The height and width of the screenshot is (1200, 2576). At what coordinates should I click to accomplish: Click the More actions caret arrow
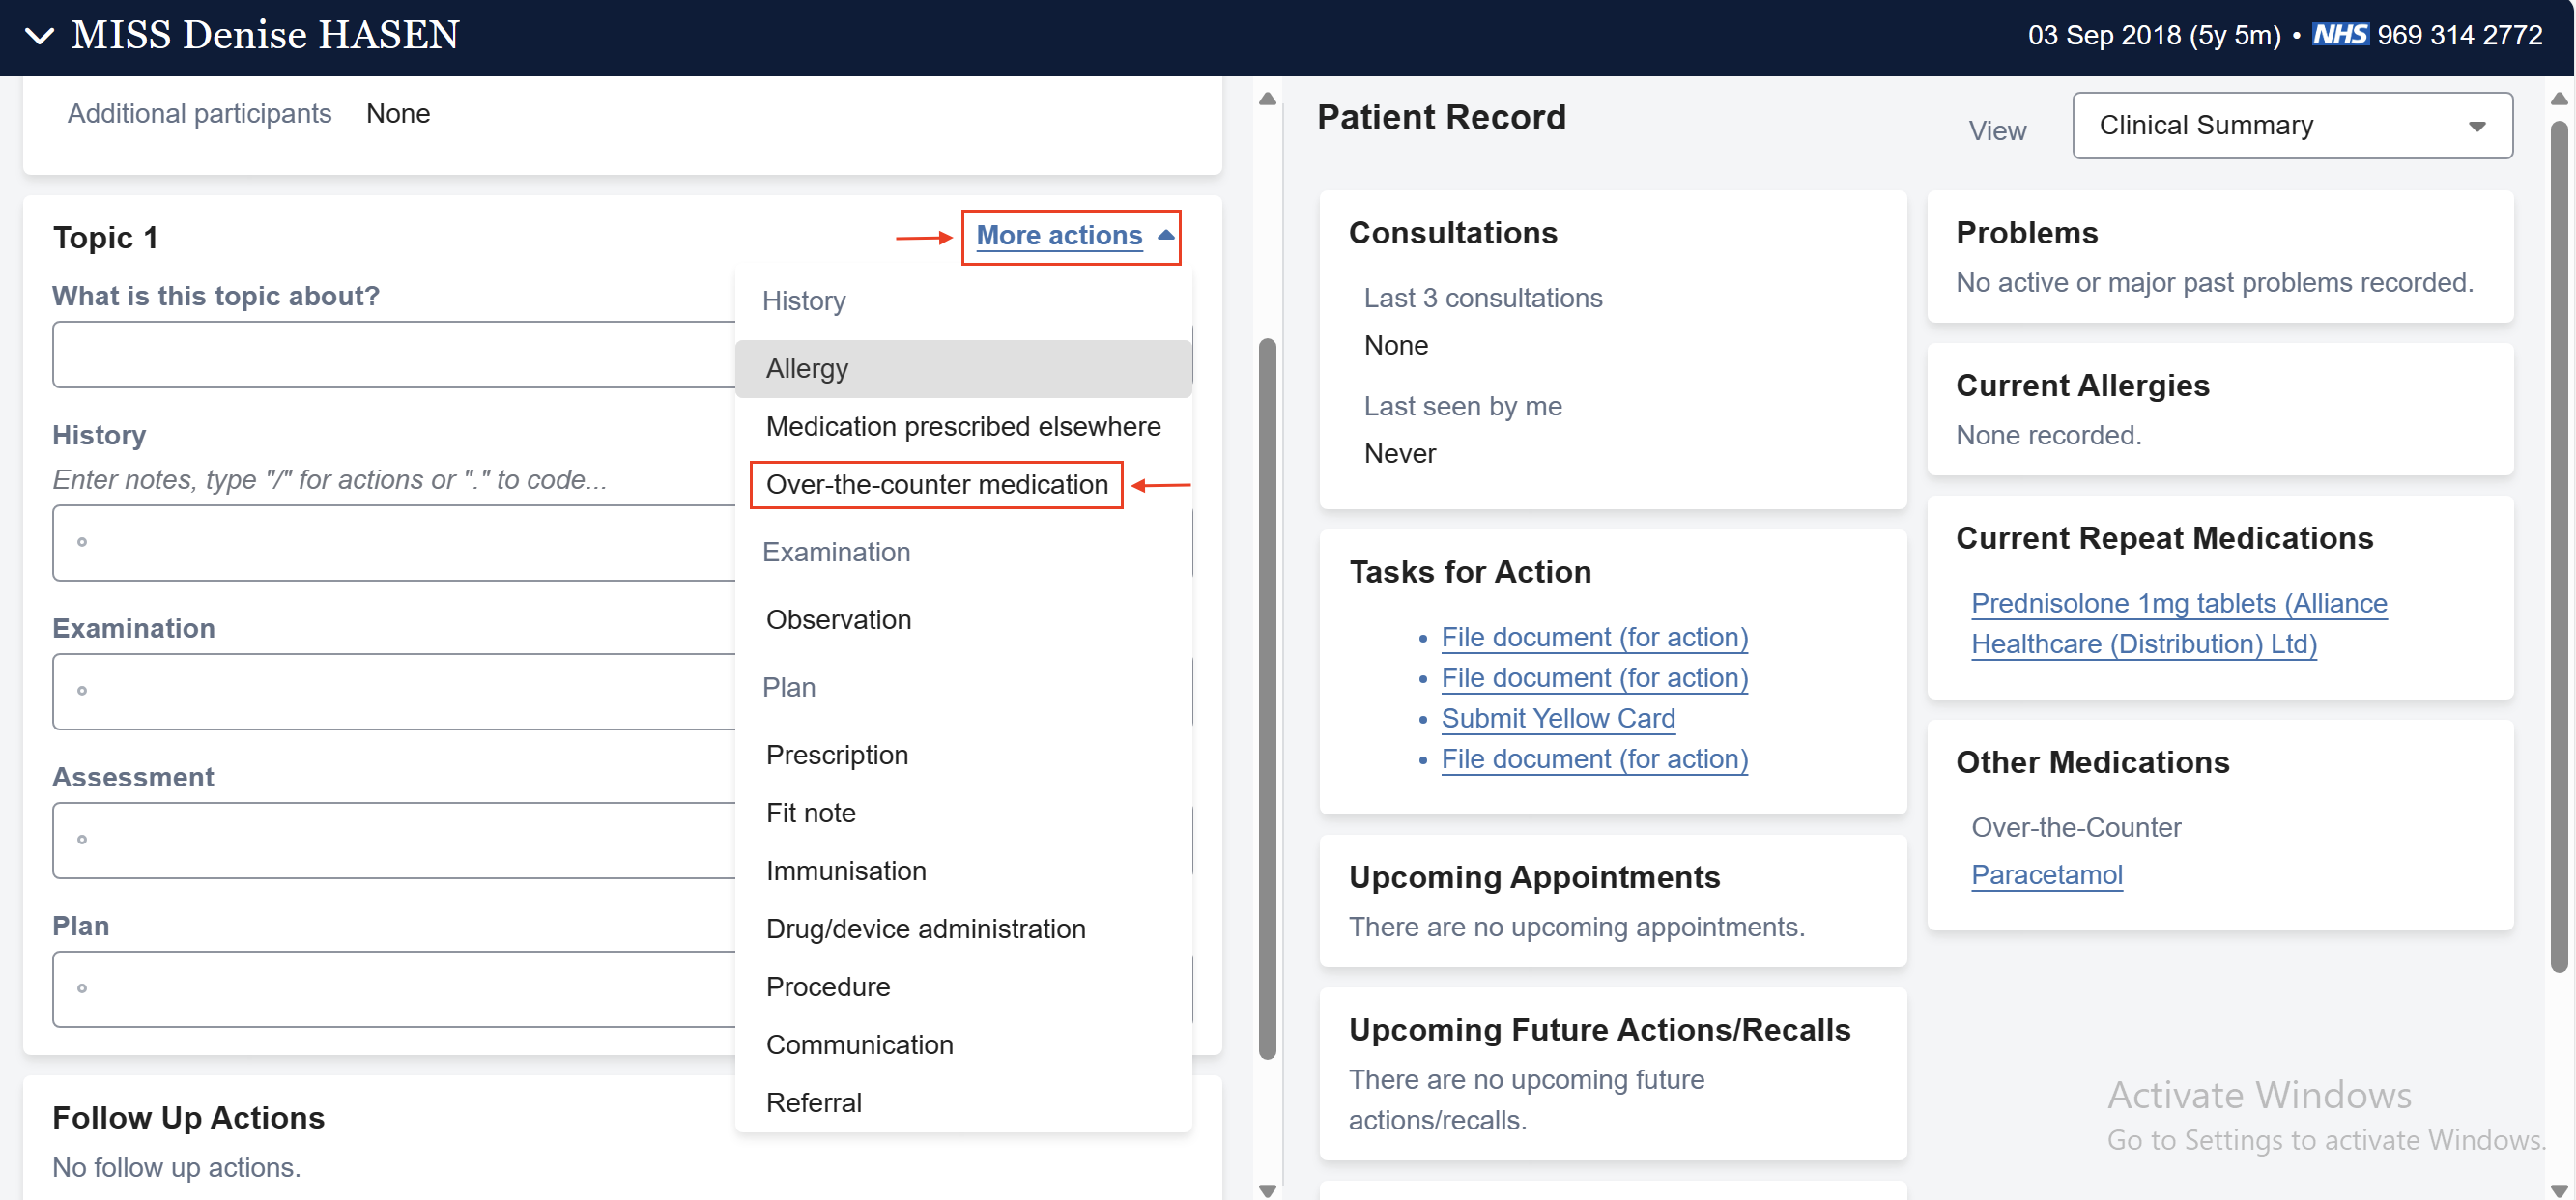click(1165, 235)
